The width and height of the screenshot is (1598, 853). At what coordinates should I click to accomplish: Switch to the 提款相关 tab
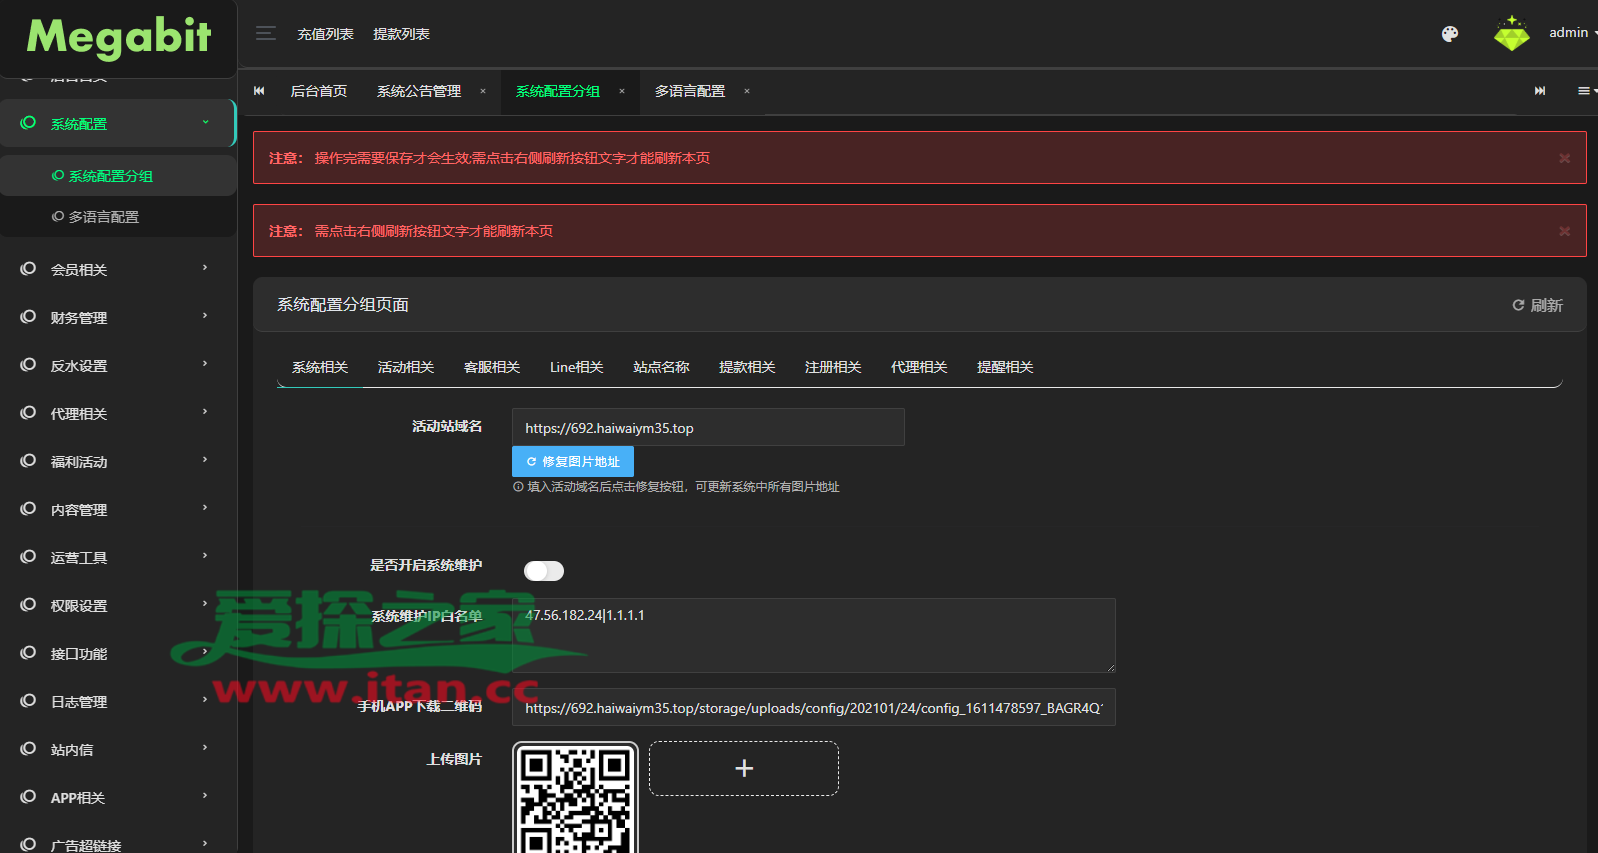747,367
